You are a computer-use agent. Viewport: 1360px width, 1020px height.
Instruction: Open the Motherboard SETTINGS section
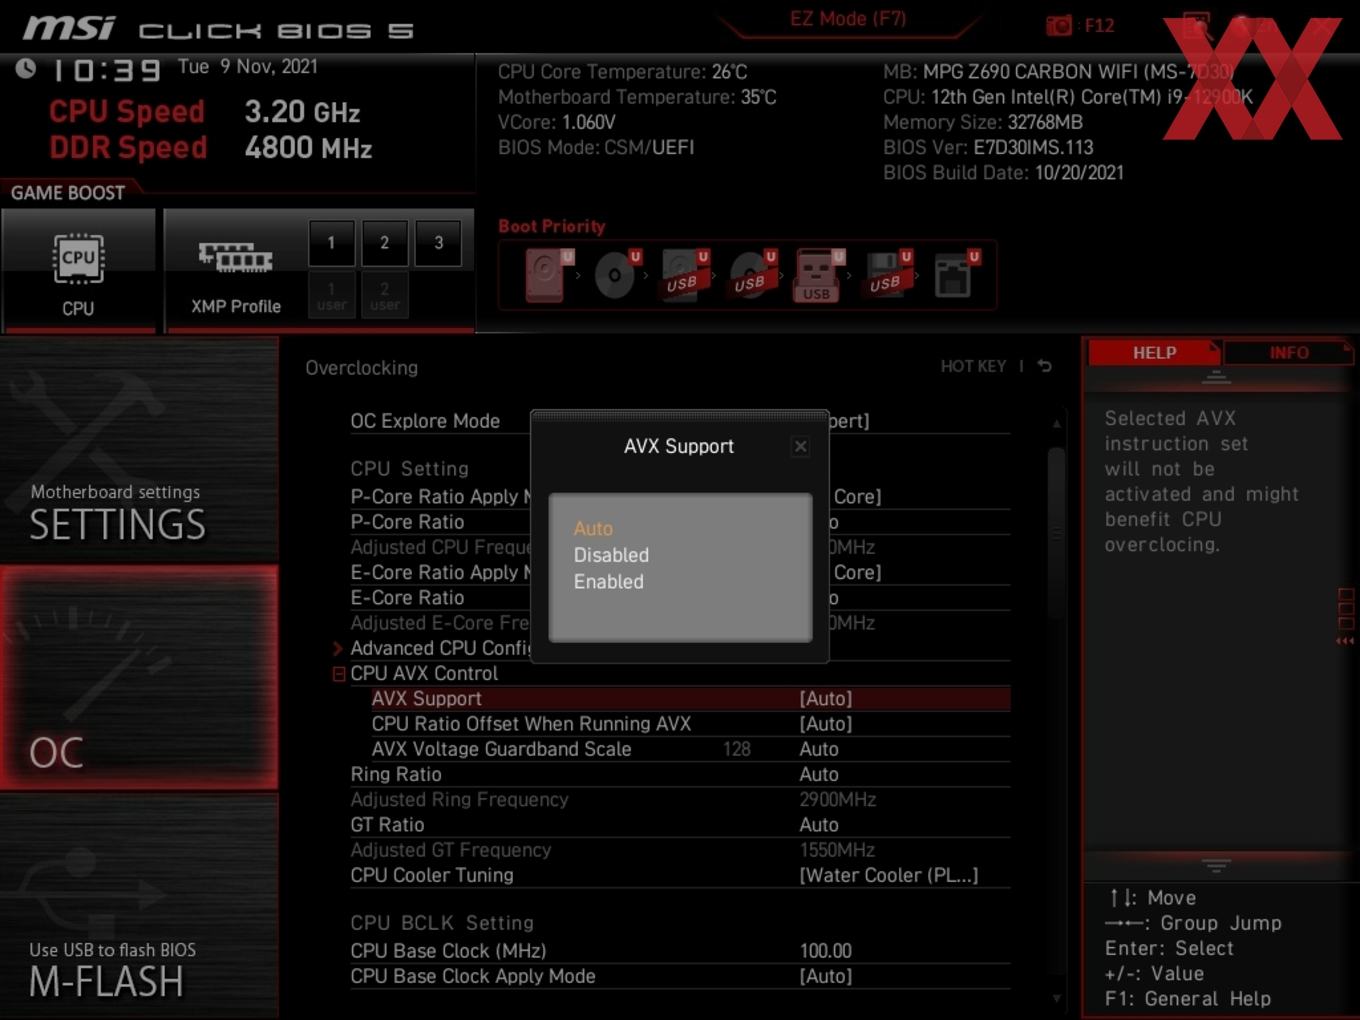coord(139,450)
